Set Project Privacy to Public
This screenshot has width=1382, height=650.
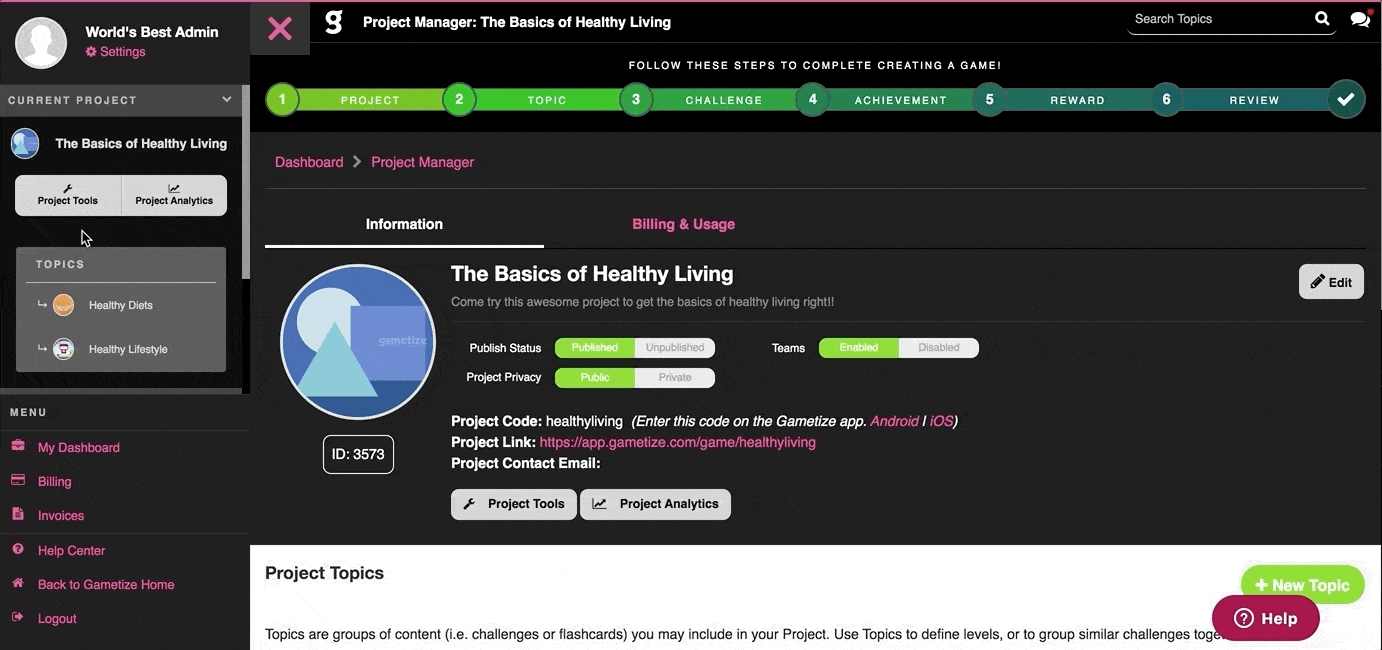[595, 378]
